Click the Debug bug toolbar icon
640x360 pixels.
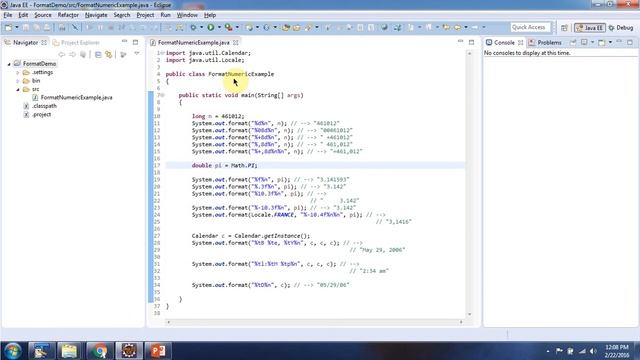click(x=193, y=27)
